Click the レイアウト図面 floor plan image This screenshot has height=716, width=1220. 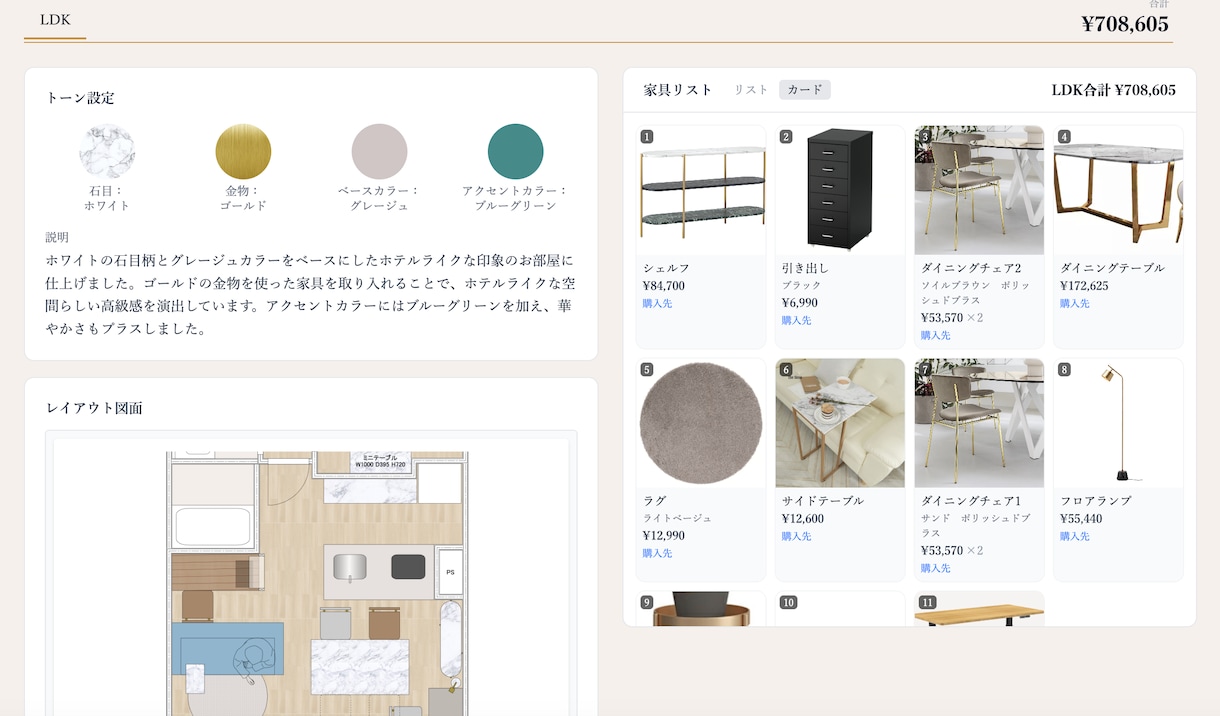point(311,577)
